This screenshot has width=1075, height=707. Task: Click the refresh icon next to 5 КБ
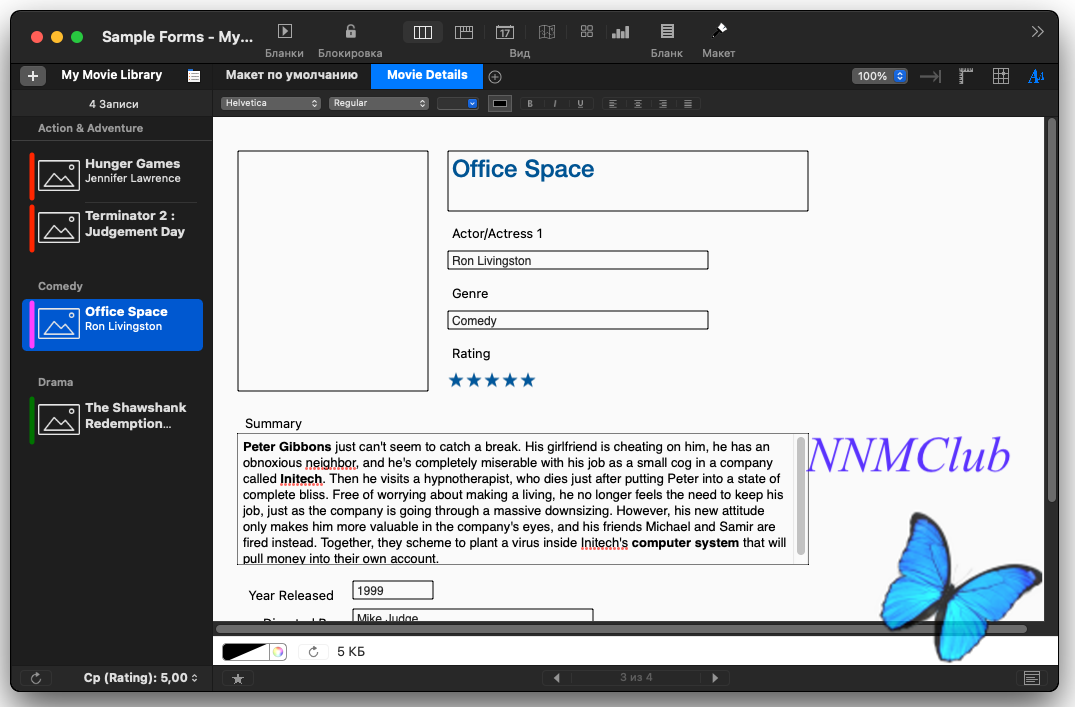tap(313, 651)
